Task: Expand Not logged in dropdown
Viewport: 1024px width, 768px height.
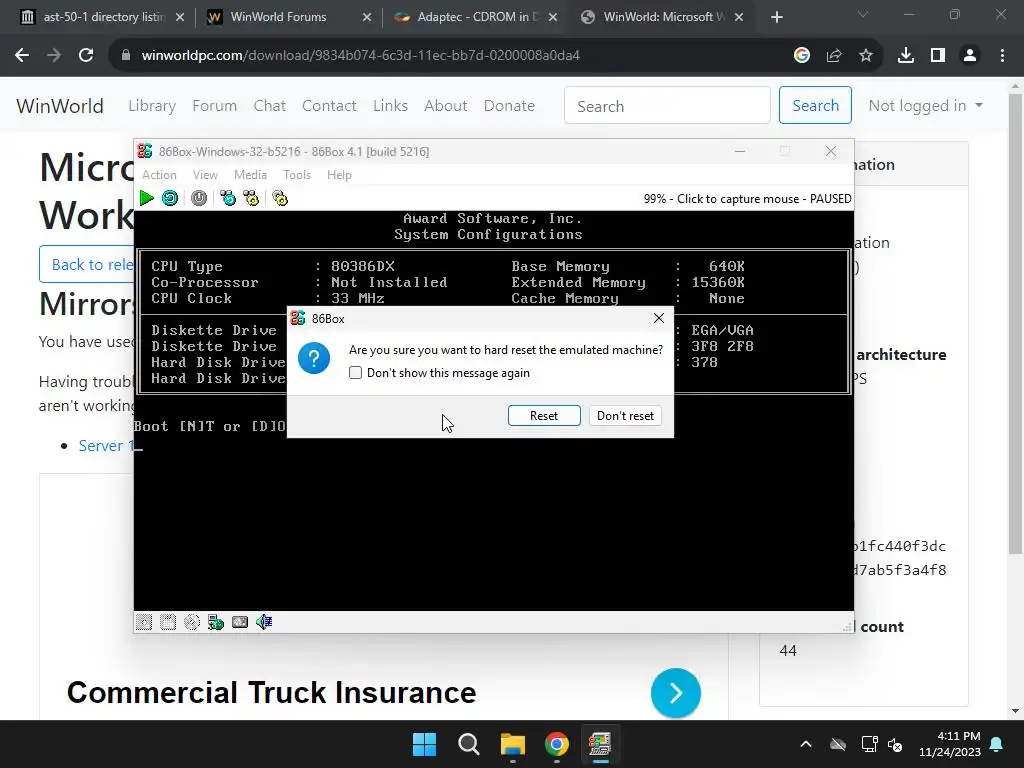Action: point(925,106)
